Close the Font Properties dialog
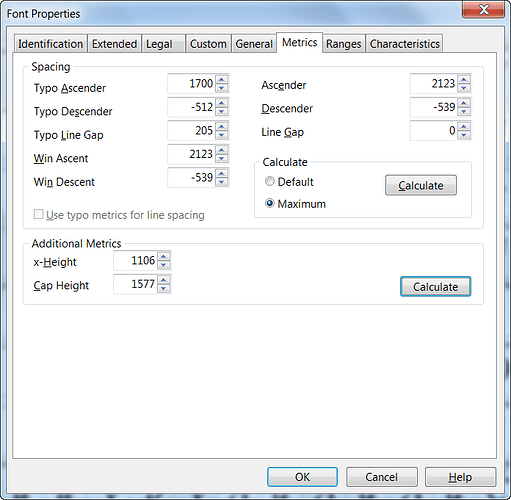Viewport: 511px width, 500px height. tap(484, 9)
